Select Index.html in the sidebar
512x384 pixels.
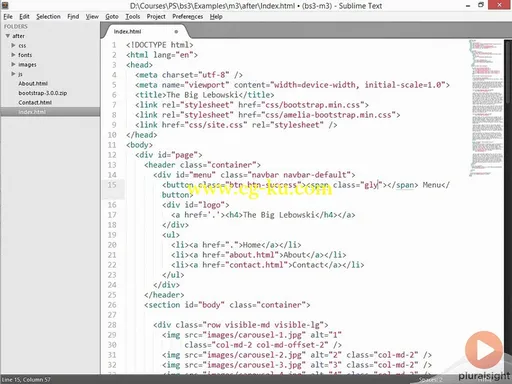point(50,112)
